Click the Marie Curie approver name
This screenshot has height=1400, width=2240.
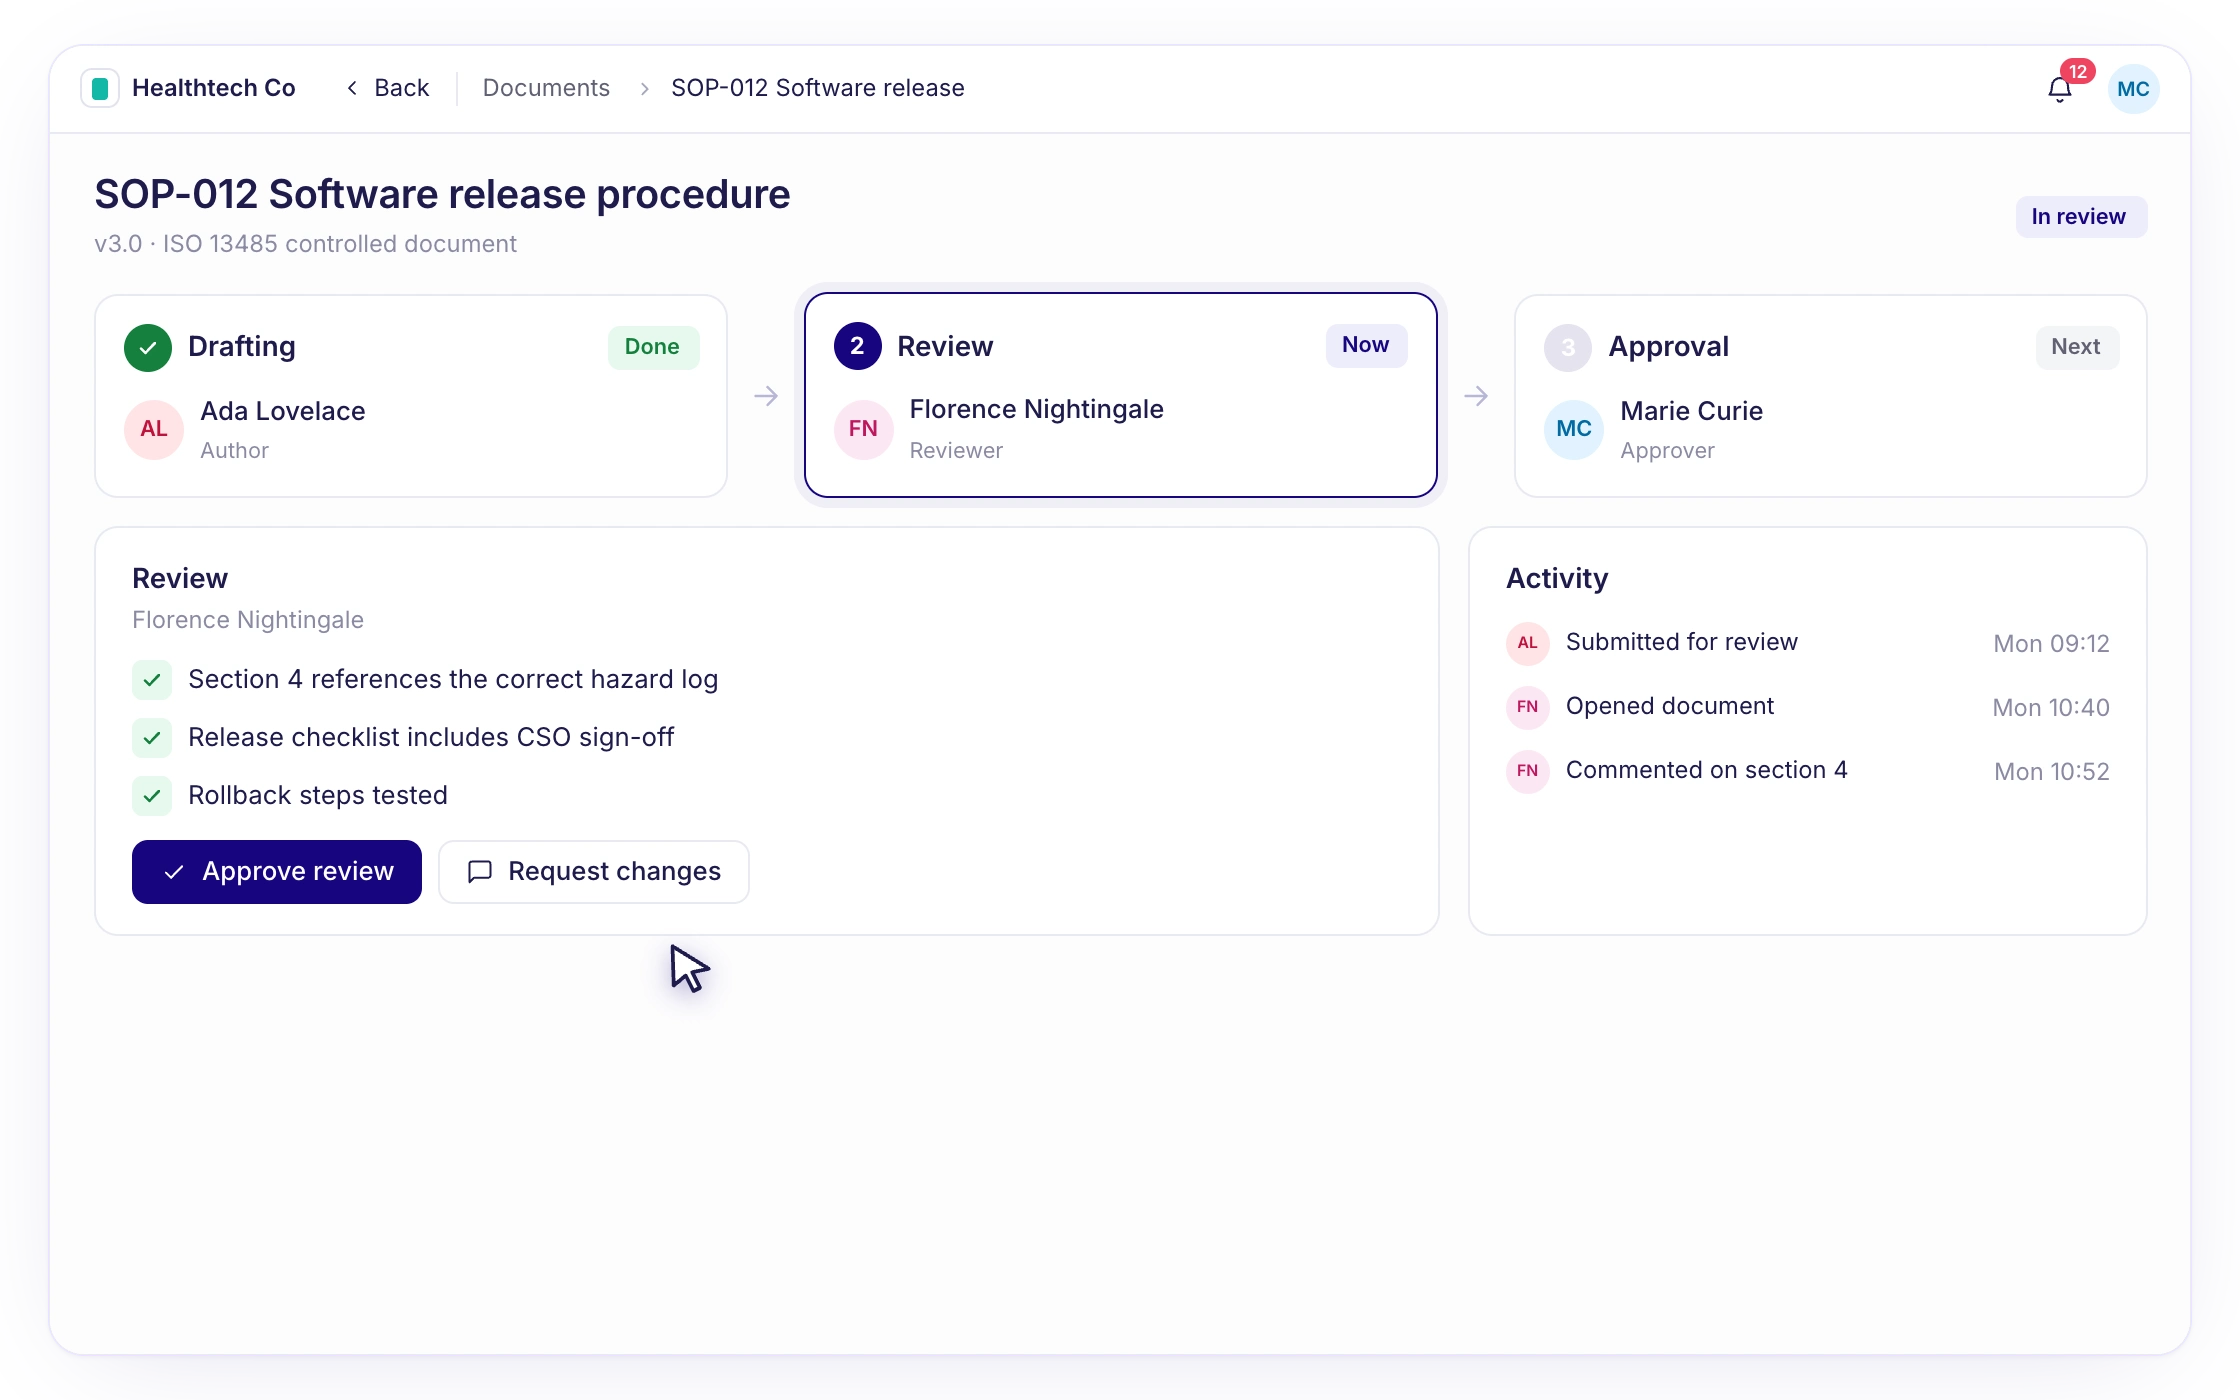tap(1691, 411)
